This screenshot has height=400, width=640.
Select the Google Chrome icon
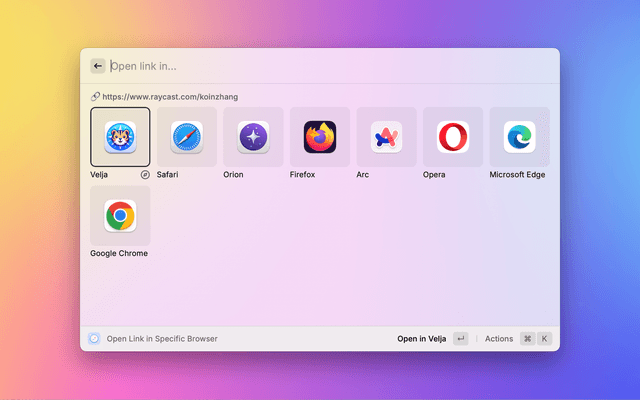coord(120,215)
